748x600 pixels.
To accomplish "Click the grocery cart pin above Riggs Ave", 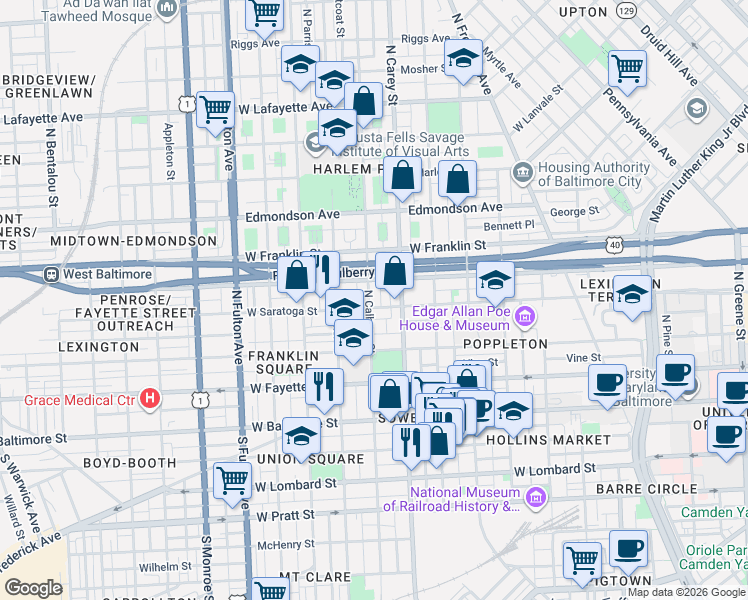I will pyautogui.click(x=265, y=17).
